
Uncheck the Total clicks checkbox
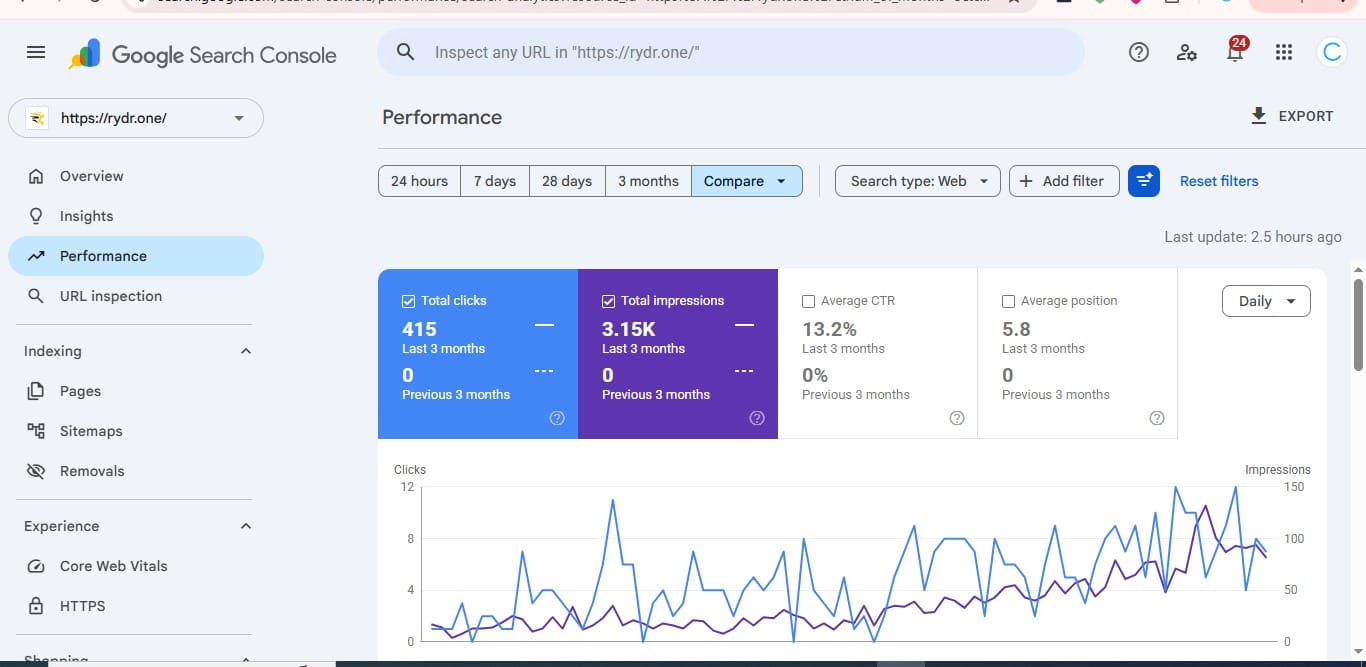[x=408, y=301]
